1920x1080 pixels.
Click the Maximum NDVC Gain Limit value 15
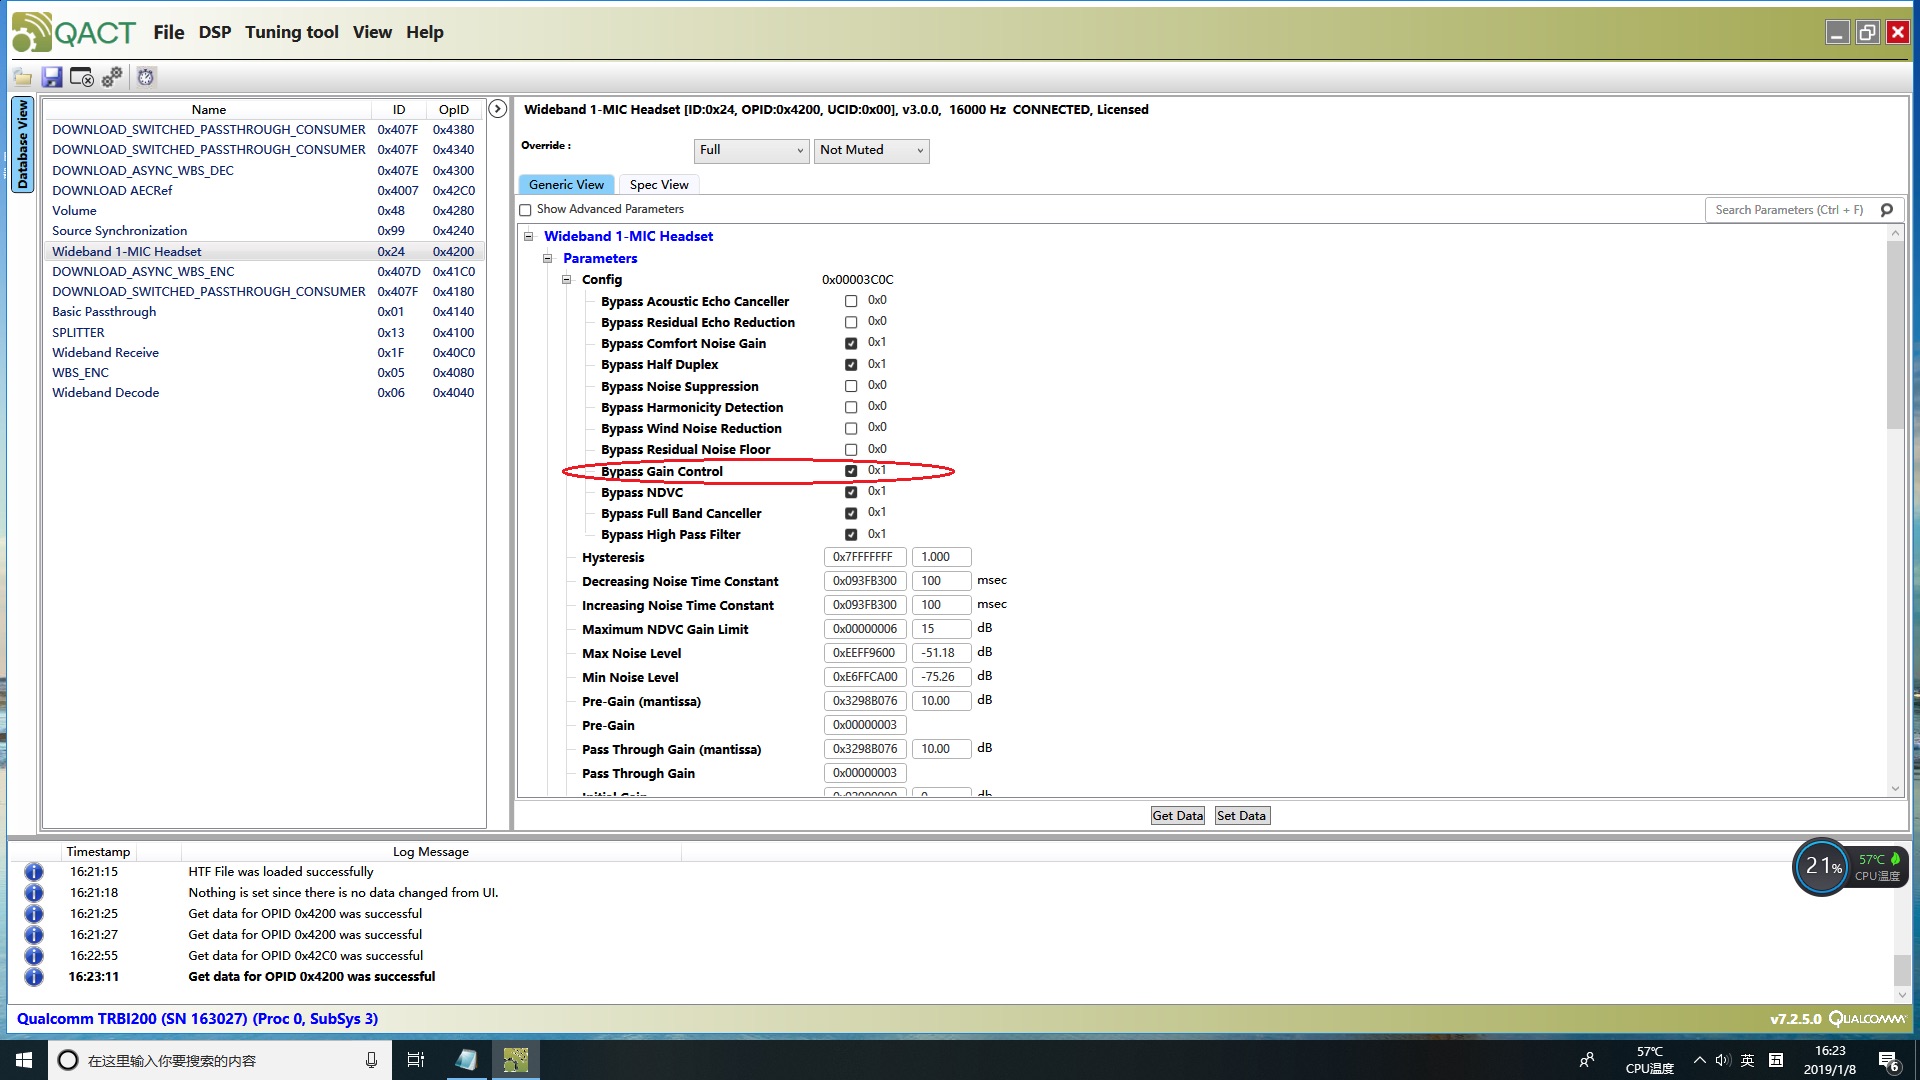click(x=941, y=629)
